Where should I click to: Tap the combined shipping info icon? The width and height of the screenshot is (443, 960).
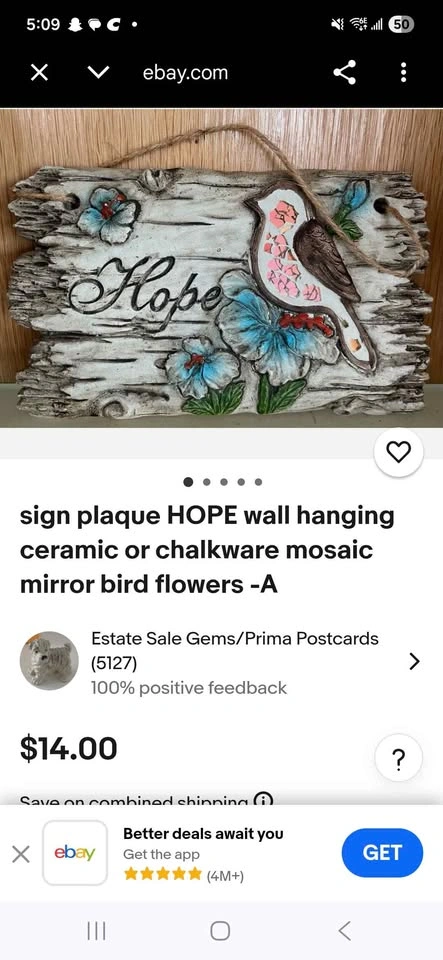[264, 800]
